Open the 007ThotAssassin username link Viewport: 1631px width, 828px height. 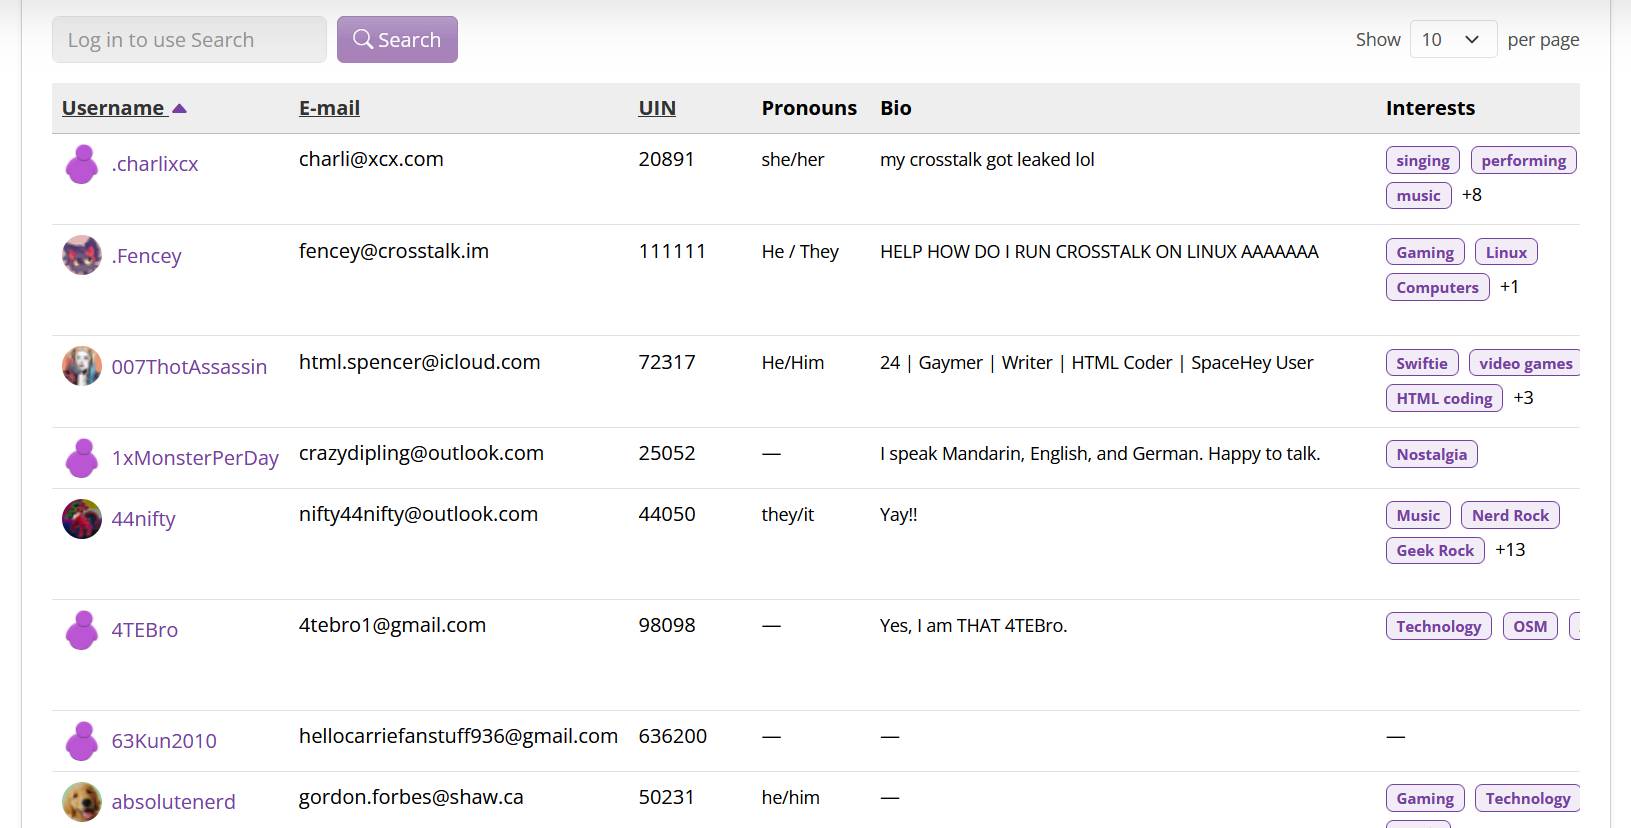[189, 367]
